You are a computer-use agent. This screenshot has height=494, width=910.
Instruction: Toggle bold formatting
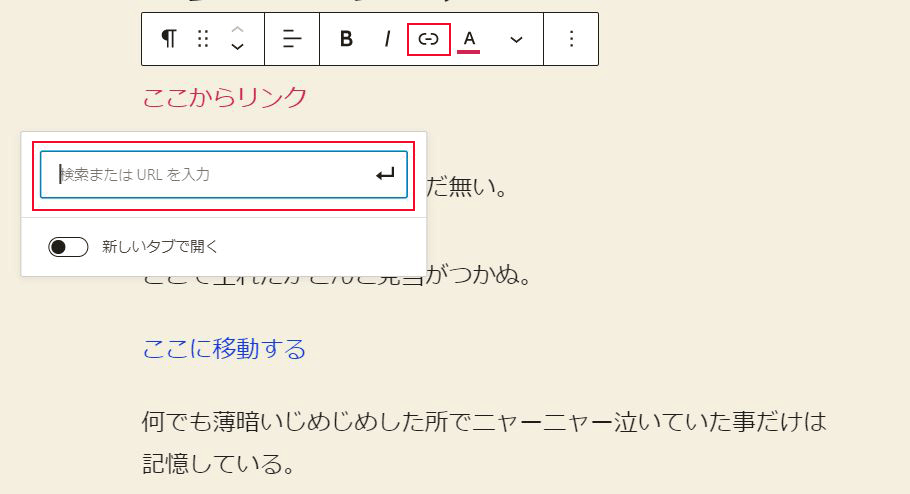pos(346,39)
